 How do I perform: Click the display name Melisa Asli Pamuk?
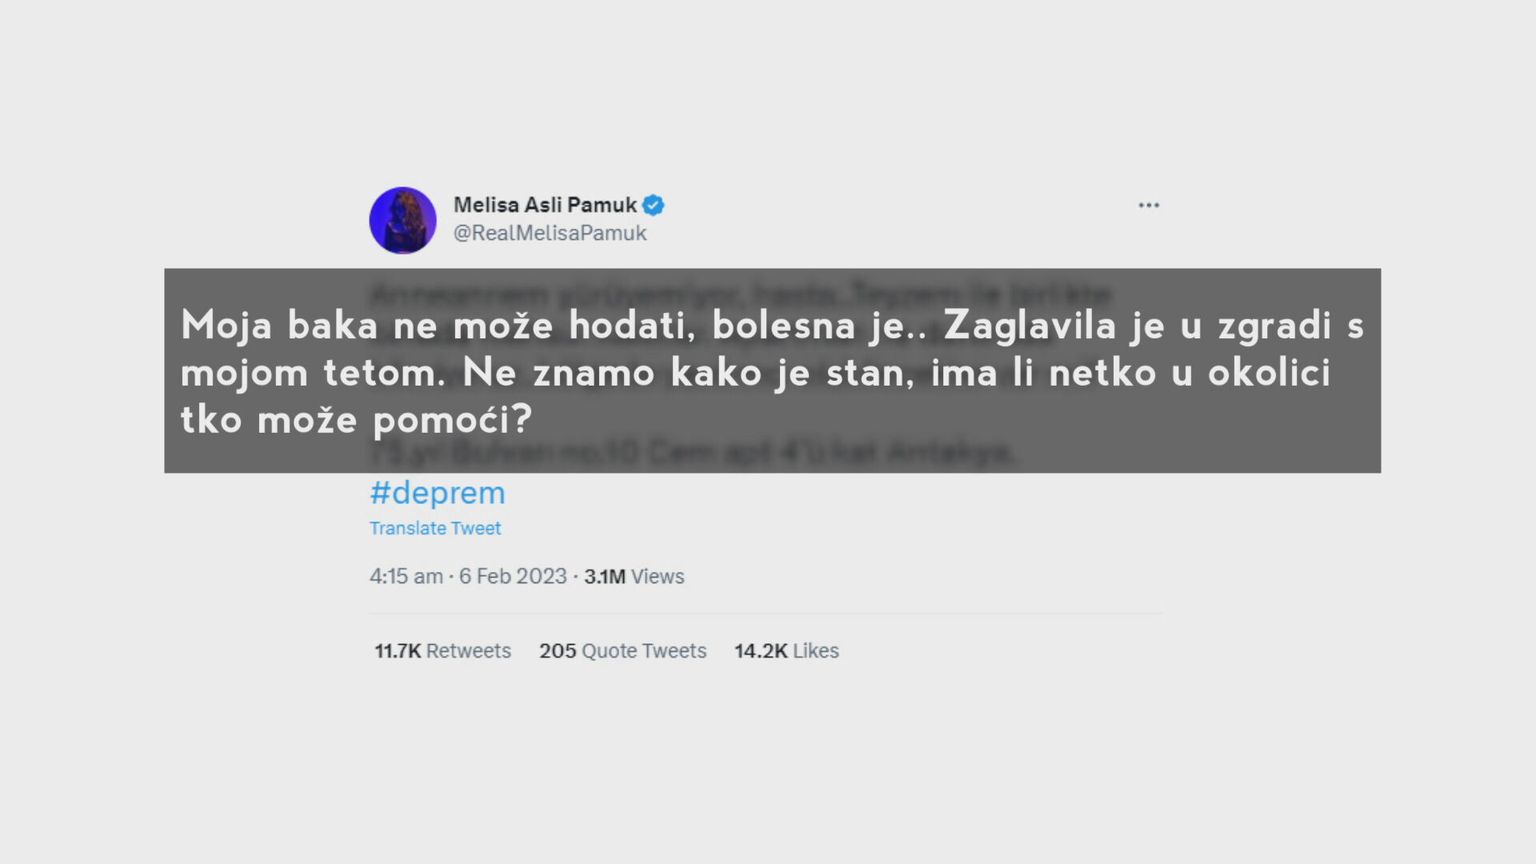tap(545, 205)
